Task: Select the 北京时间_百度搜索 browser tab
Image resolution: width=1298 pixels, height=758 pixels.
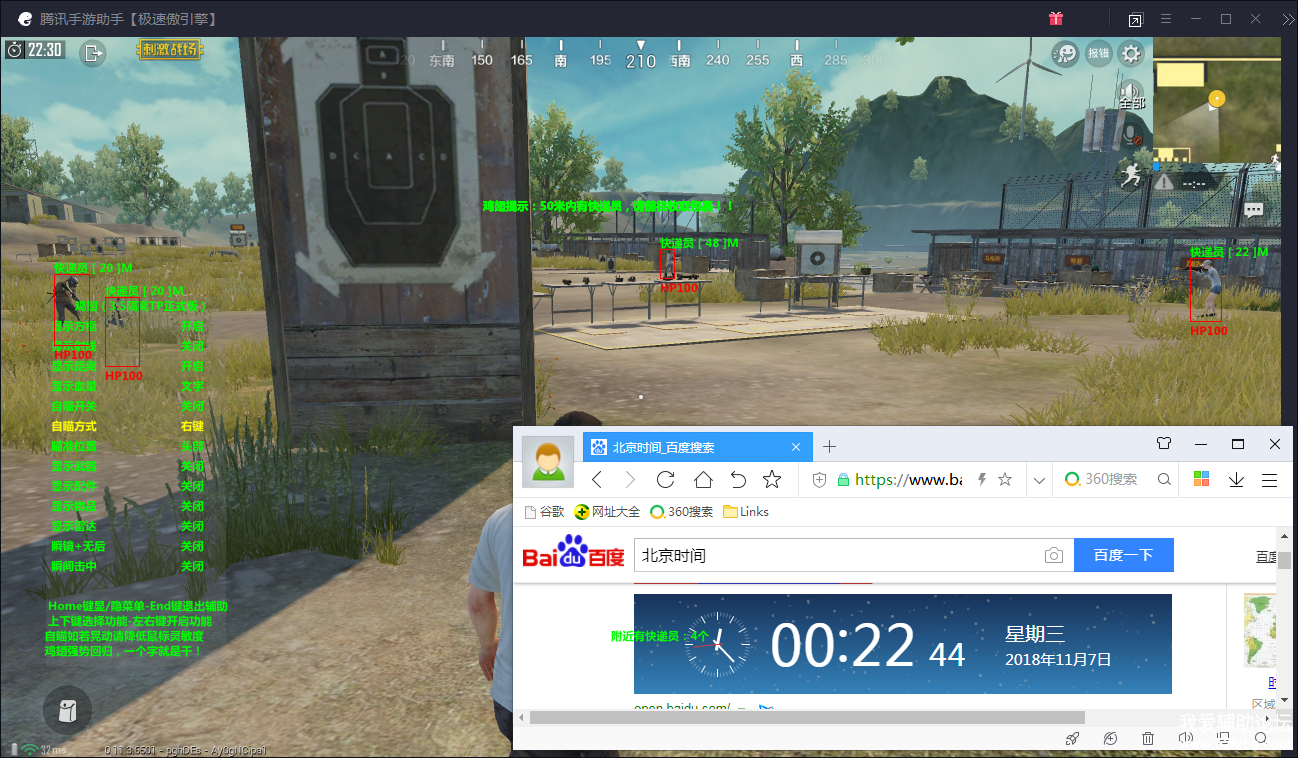Action: (698, 447)
